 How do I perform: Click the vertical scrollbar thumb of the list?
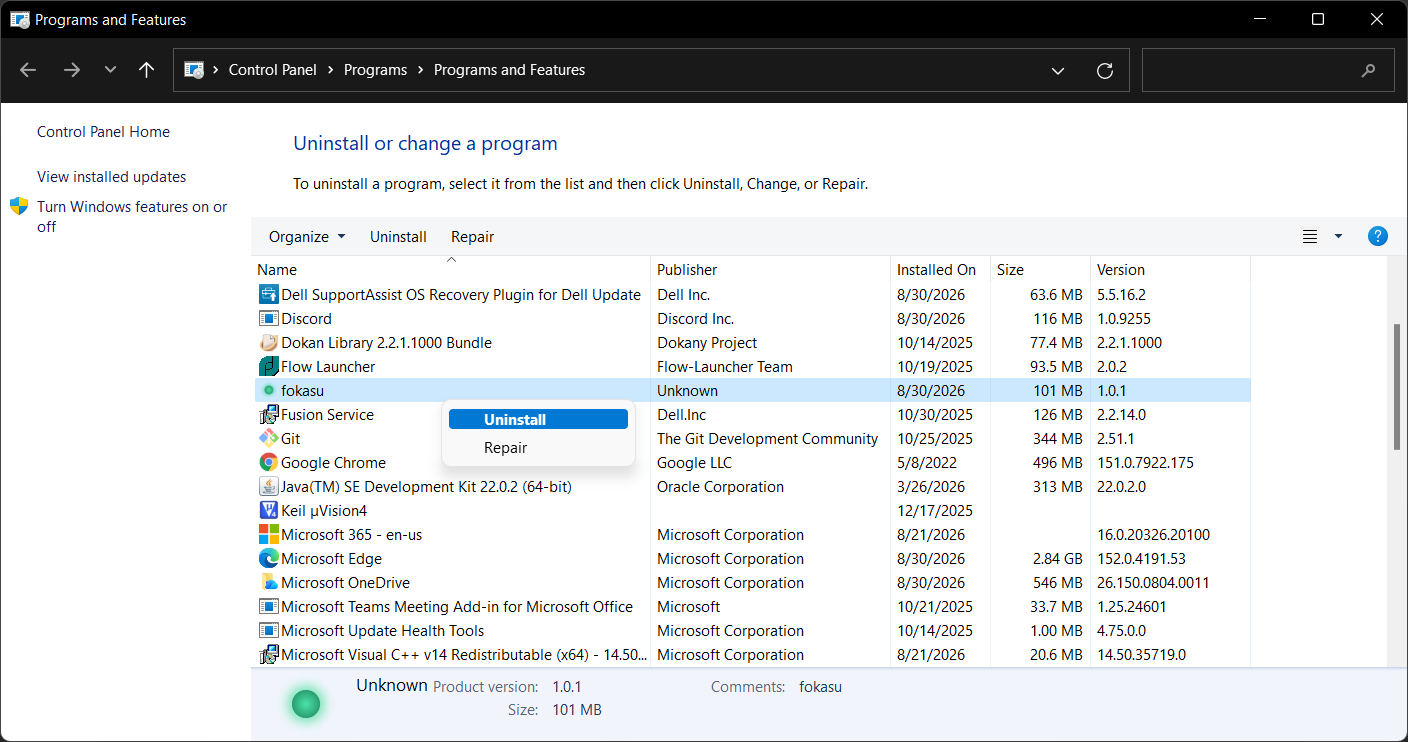coord(1397,386)
